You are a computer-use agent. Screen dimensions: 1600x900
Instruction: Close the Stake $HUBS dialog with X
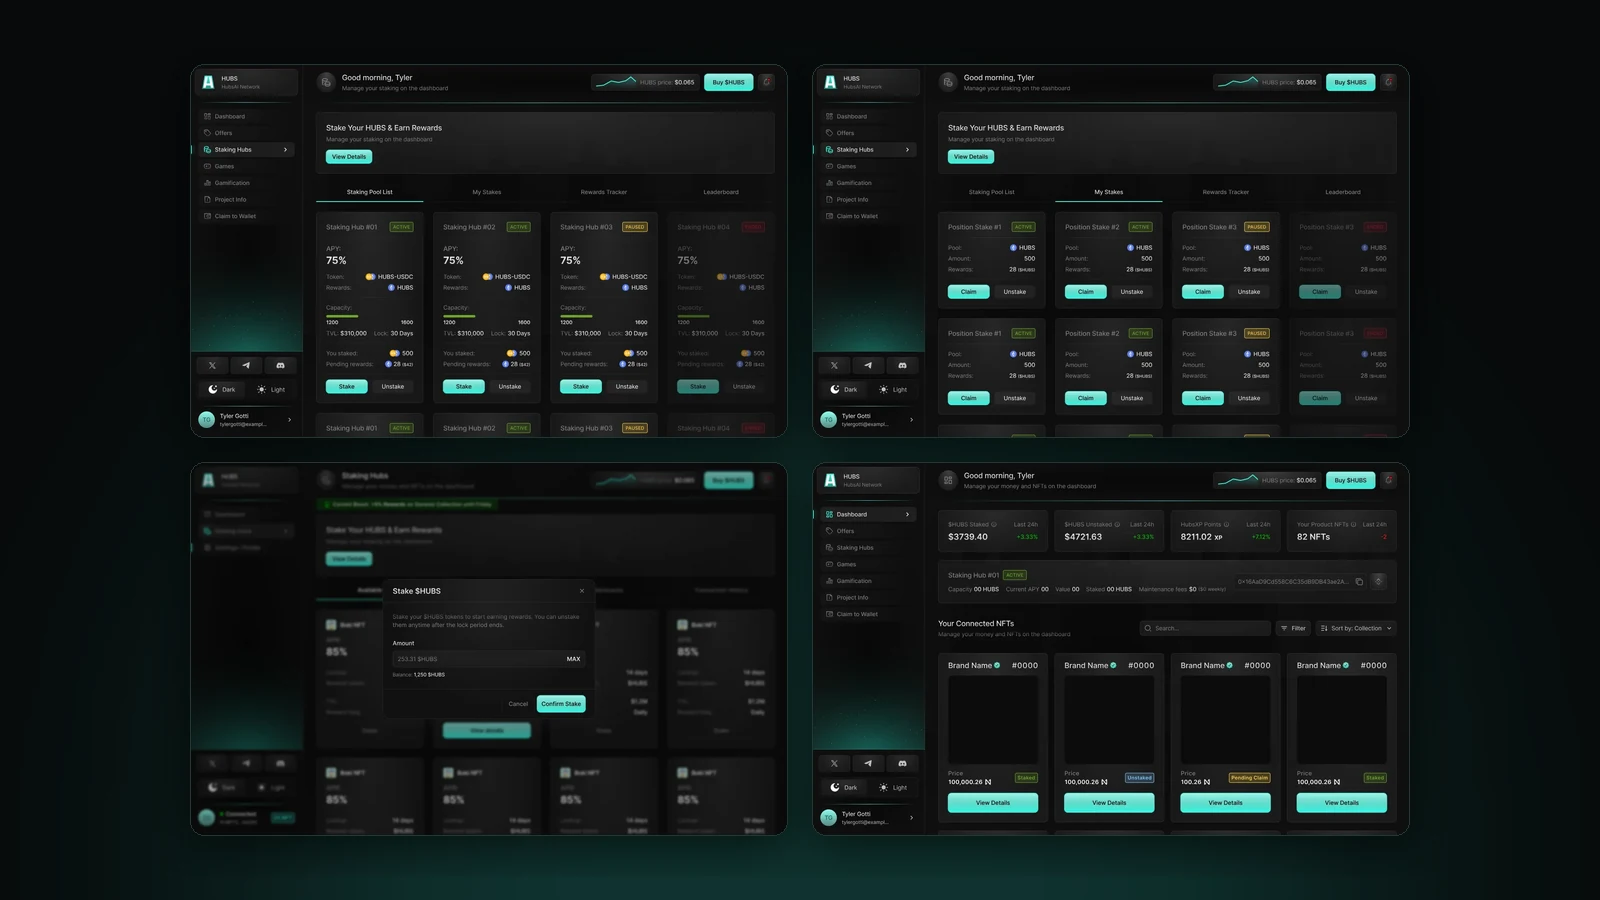(x=582, y=591)
